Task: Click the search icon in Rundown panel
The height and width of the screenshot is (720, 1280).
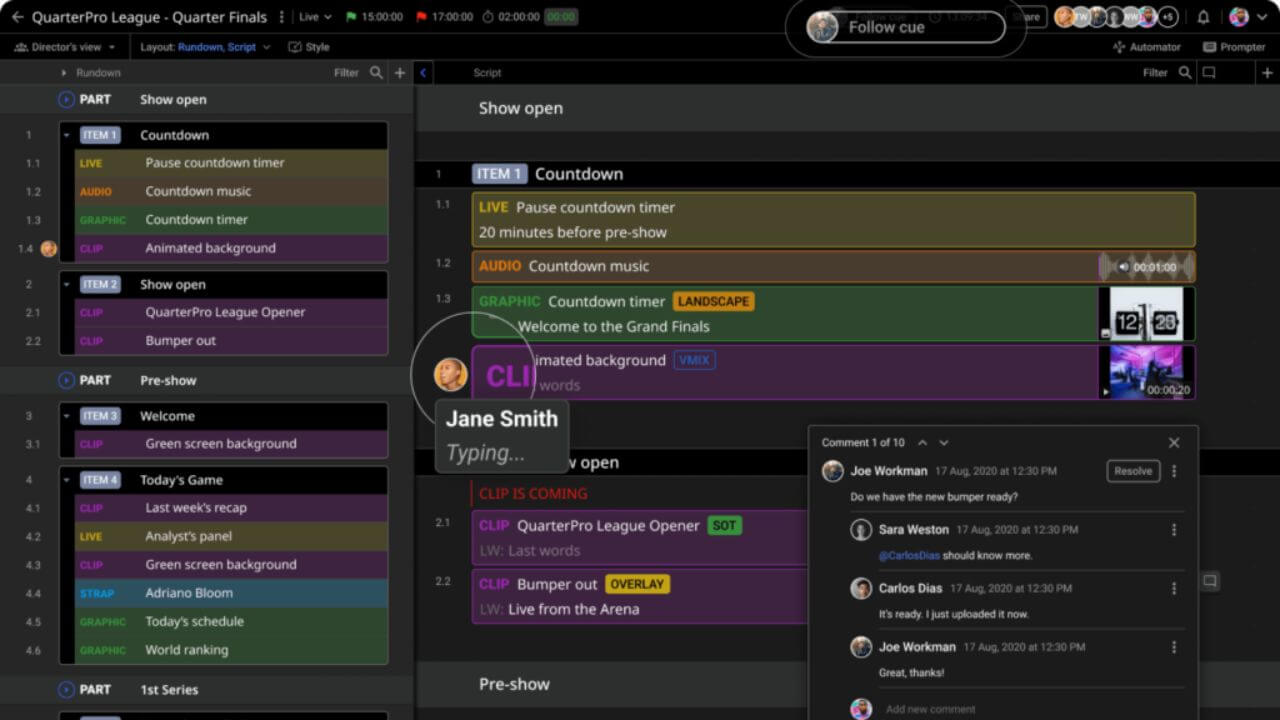Action: (x=376, y=73)
